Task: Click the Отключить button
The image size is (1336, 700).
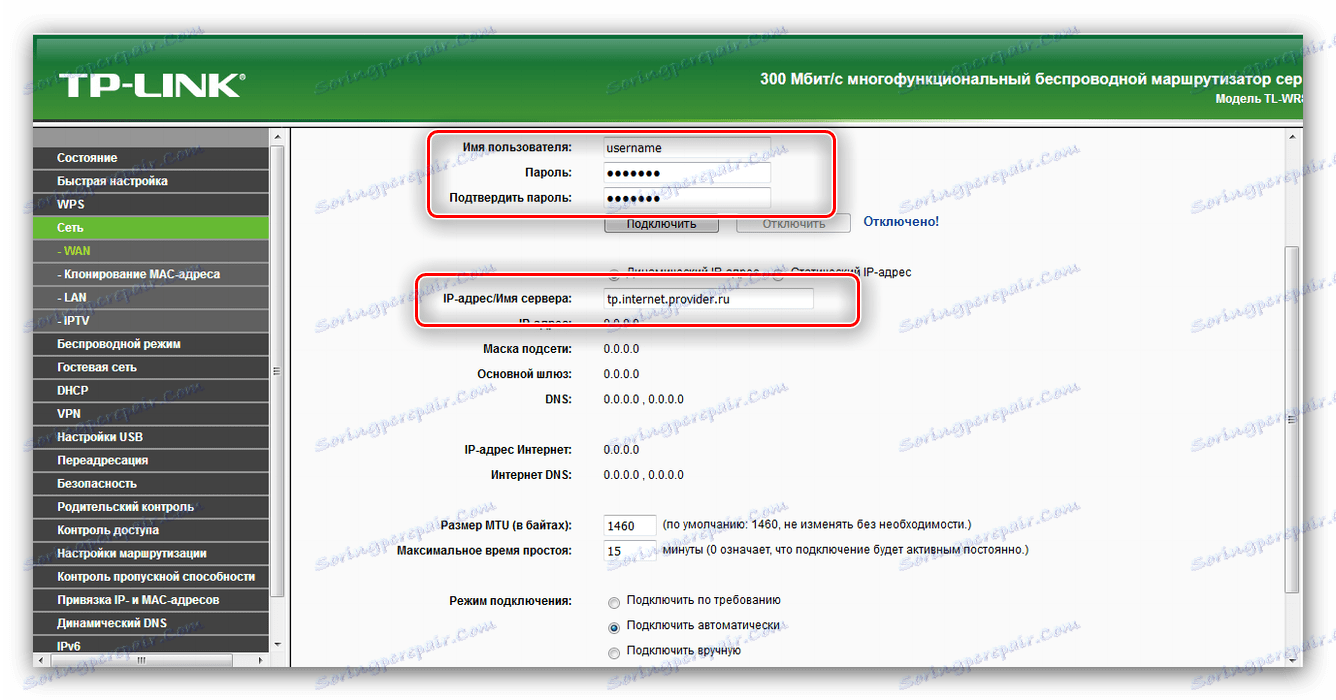Action: point(794,223)
